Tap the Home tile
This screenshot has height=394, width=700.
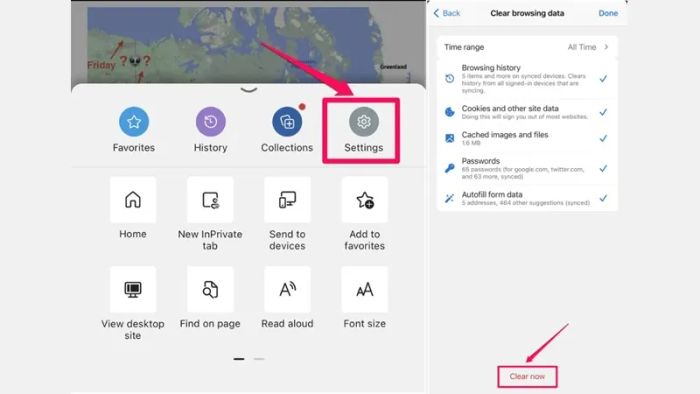pos(133,200)
